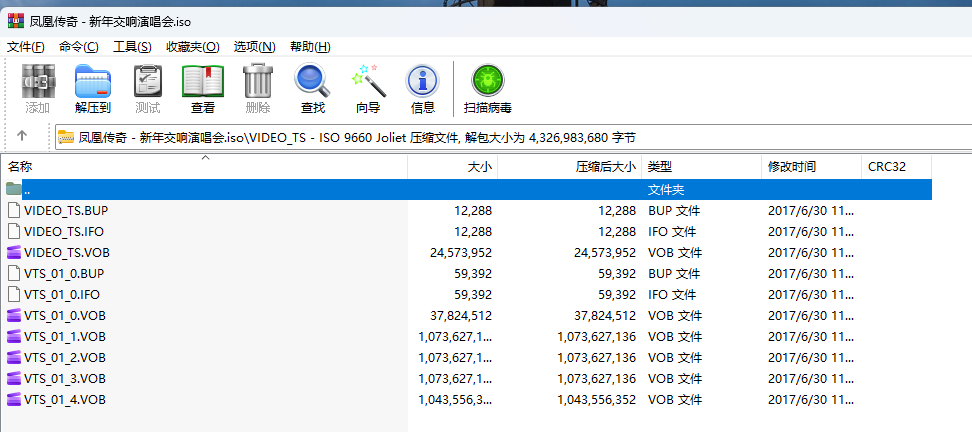Sort by the CRC32 column header
972x432 pixels.
tap(896, 167)
